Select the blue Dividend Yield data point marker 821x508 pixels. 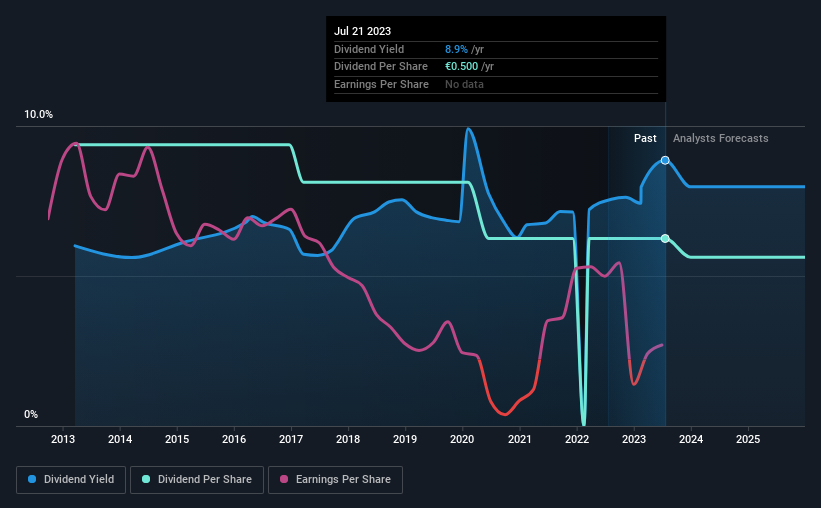pyautogui.click(x=665, y=160)
